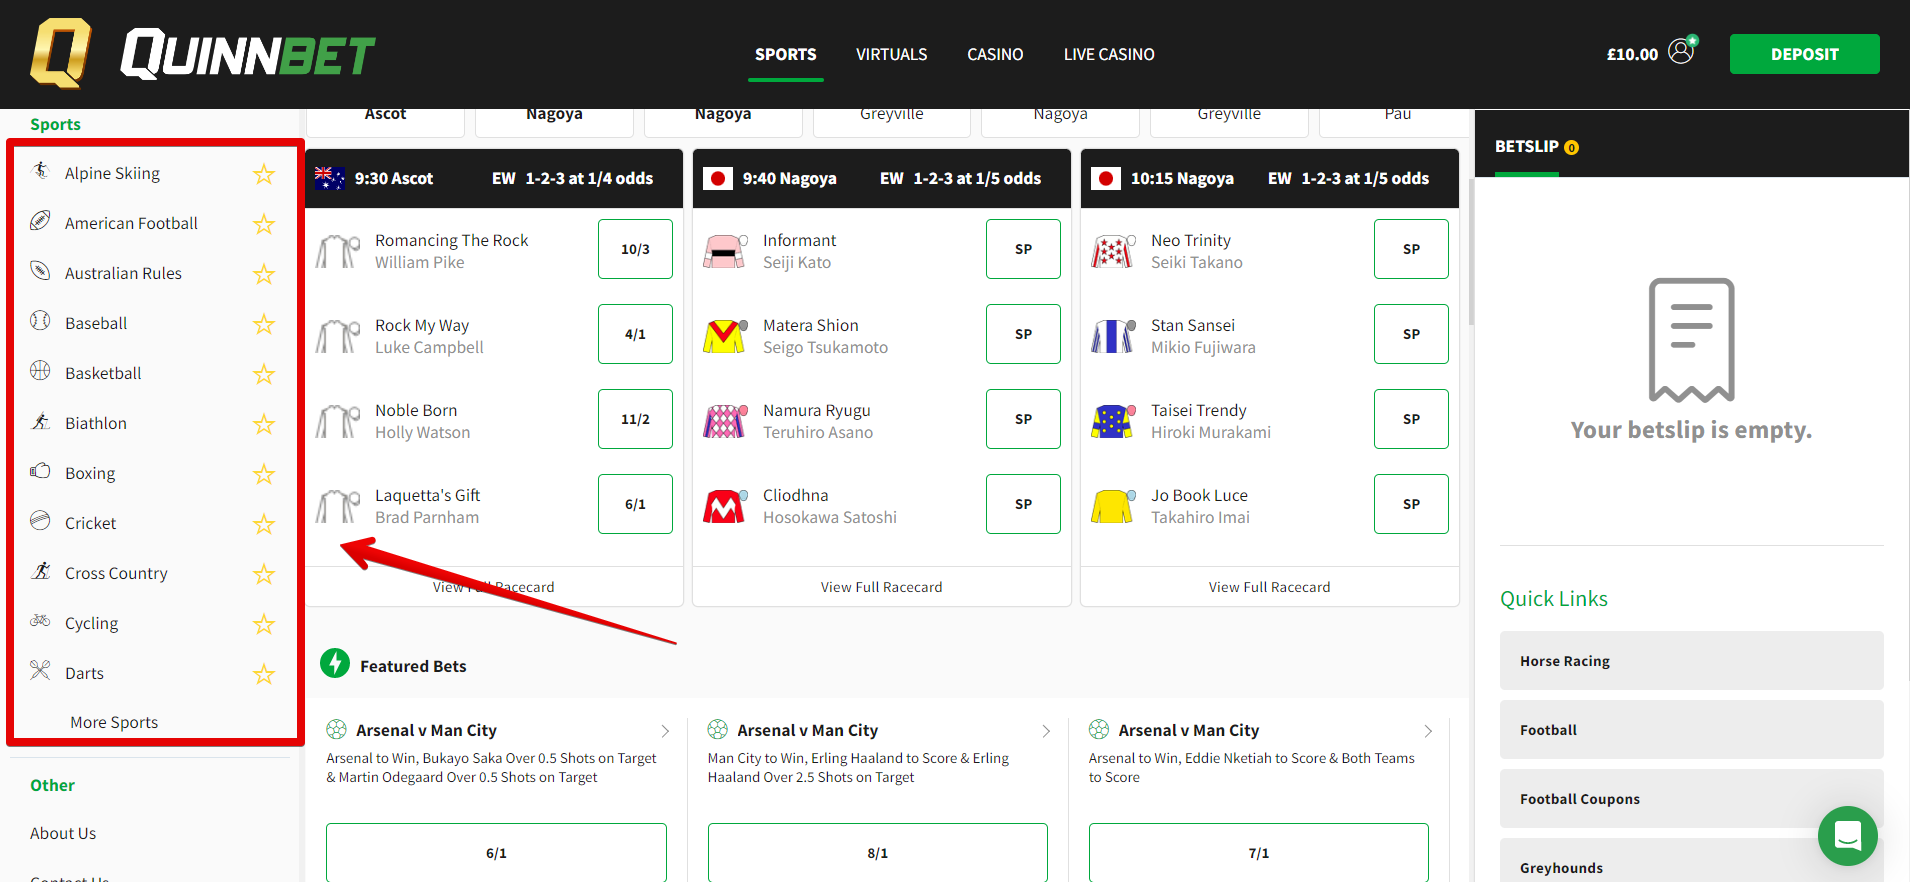This screenshot has height=882, width=1910.
Task: Click Taisei Trendy jockey silks icon
Action: click(x=1113, y=421)
